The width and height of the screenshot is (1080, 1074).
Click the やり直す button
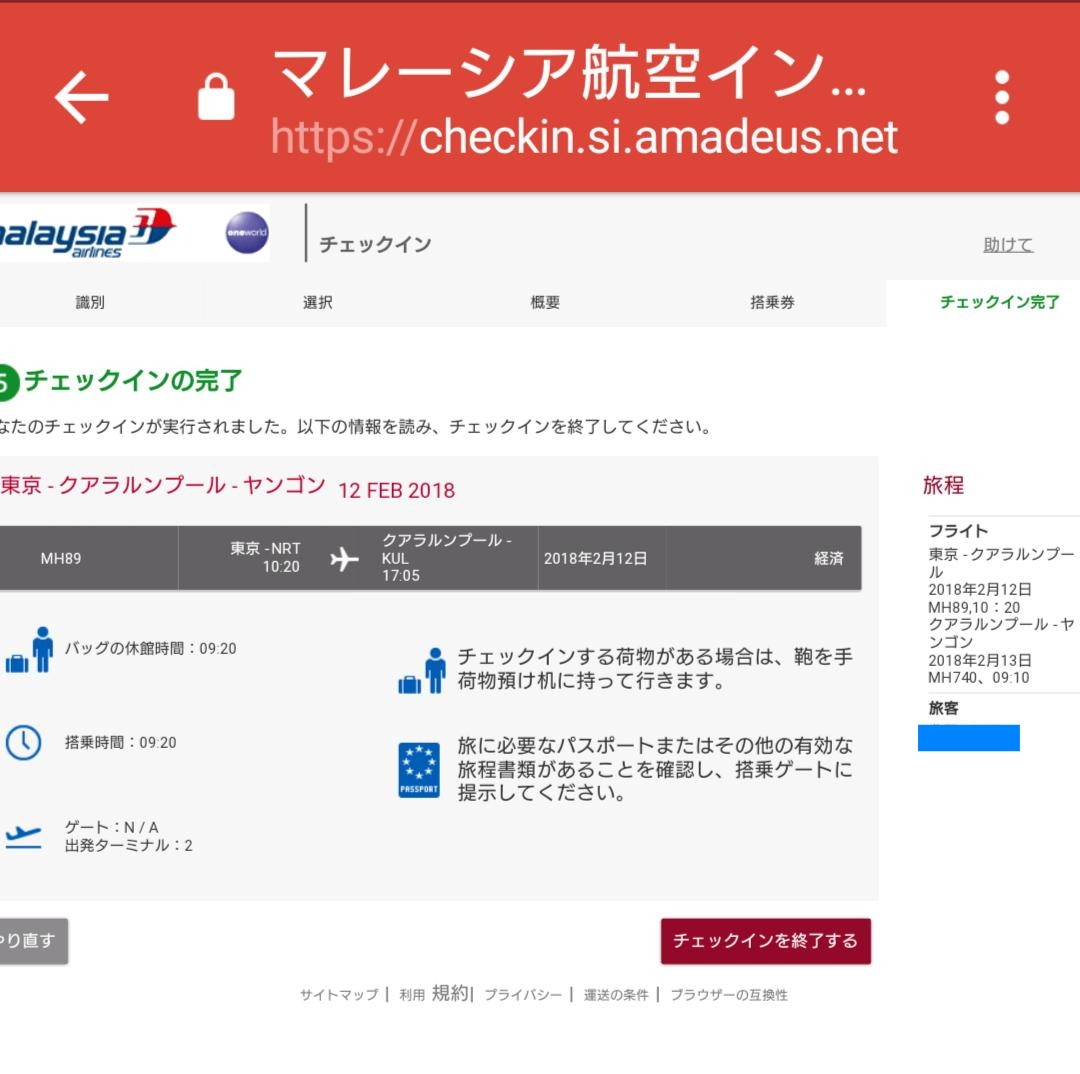point(32,941)
